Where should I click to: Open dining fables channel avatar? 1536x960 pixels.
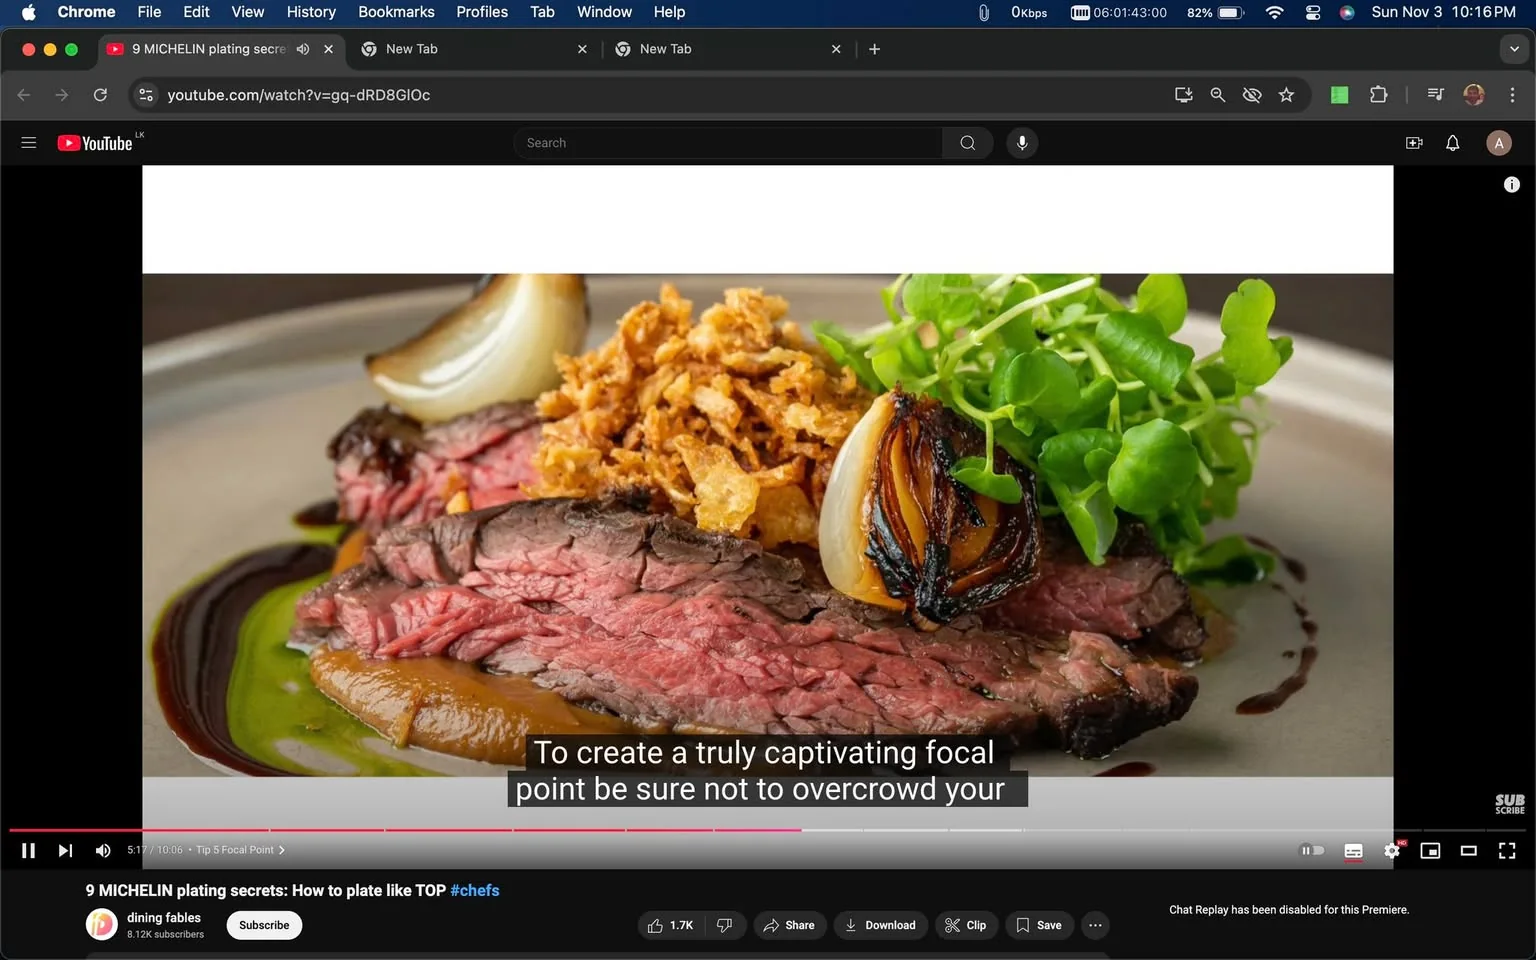101,924
